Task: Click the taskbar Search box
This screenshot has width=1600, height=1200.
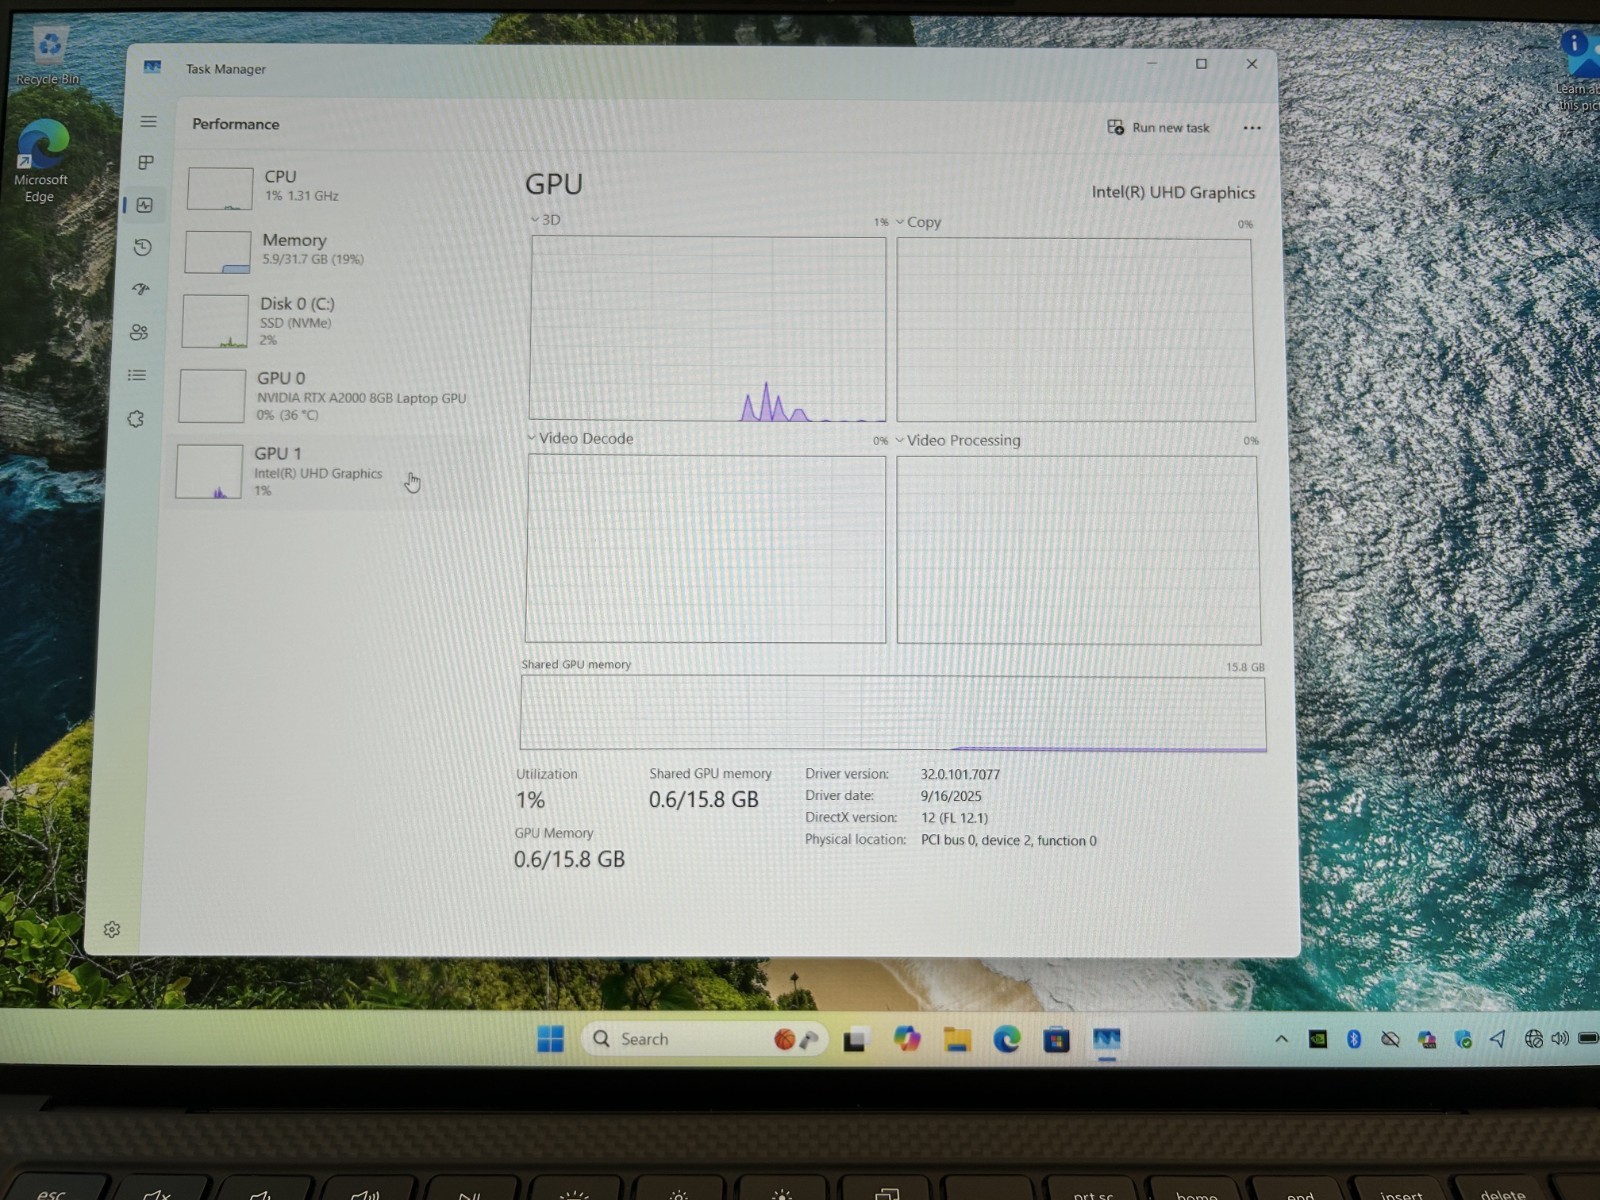Action: pyautogui.click(x=704, y=1039)
